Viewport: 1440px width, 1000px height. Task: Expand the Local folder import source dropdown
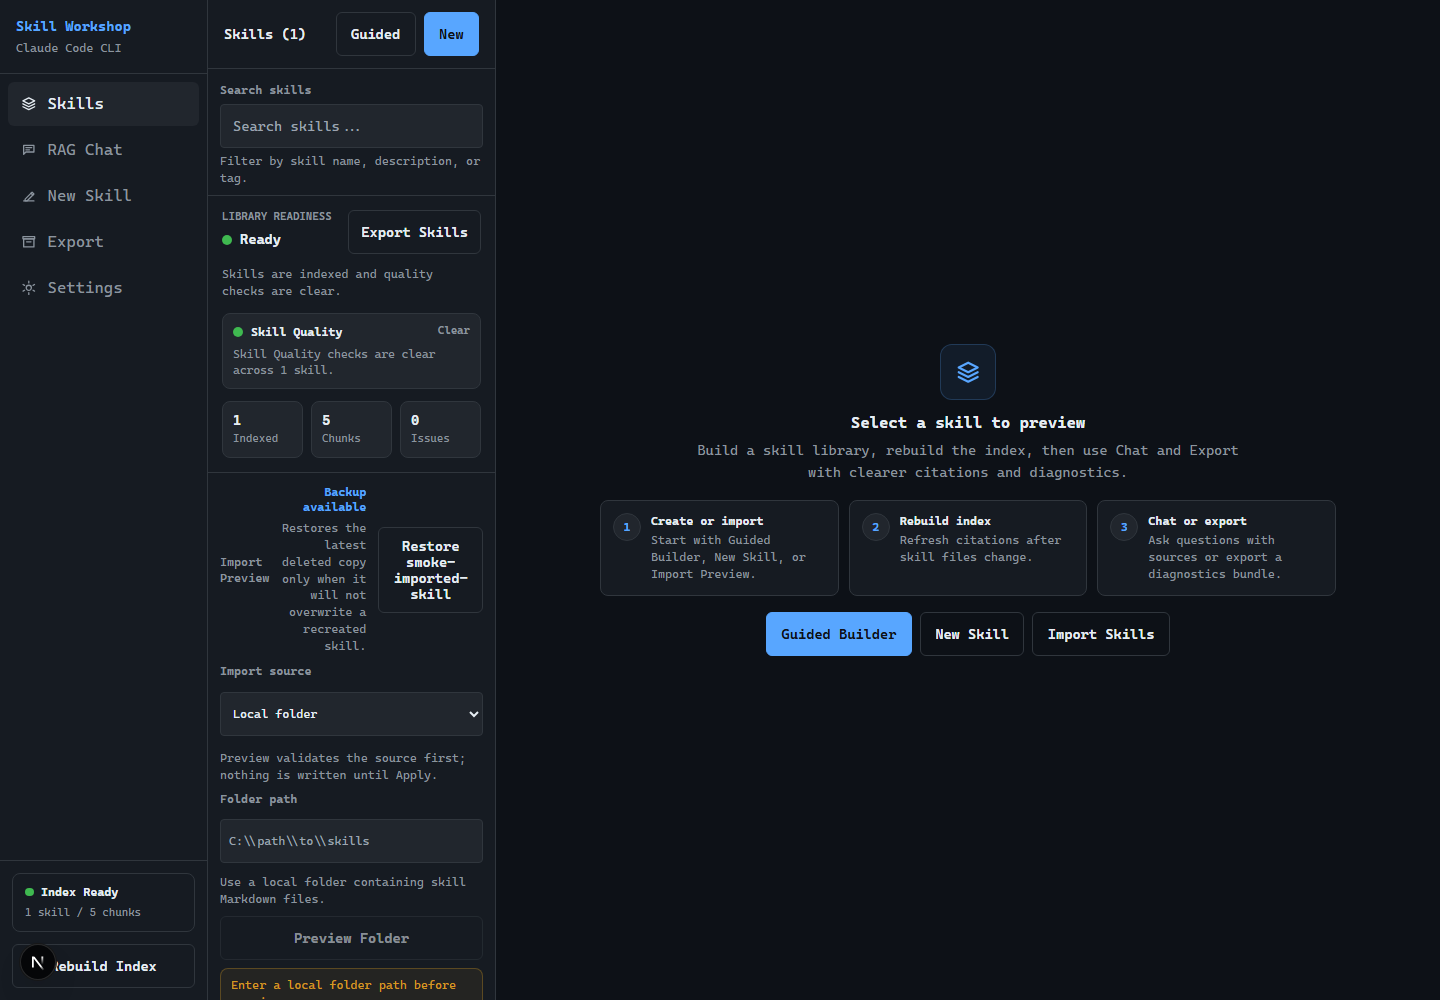point(351,714)
